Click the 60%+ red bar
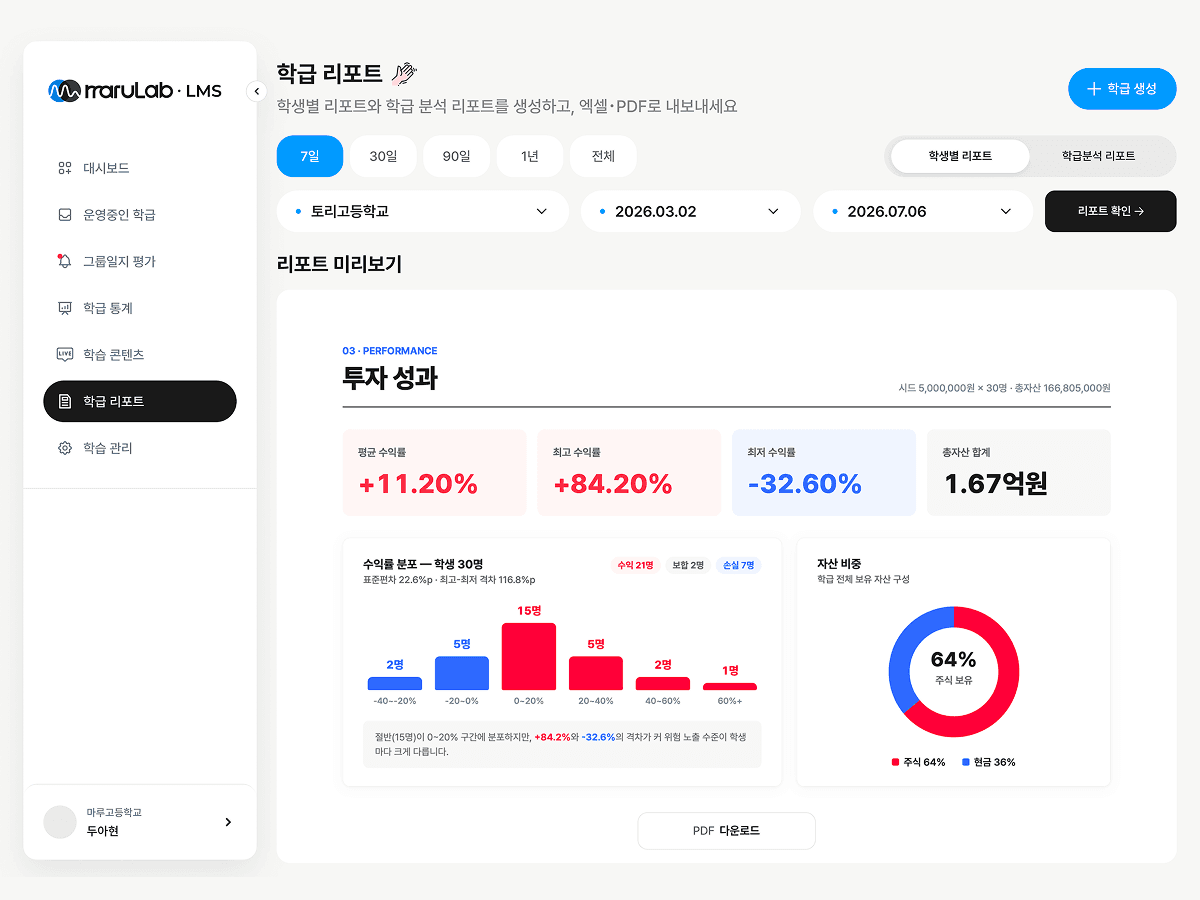The image size is (1200, 900). point(730,686)
